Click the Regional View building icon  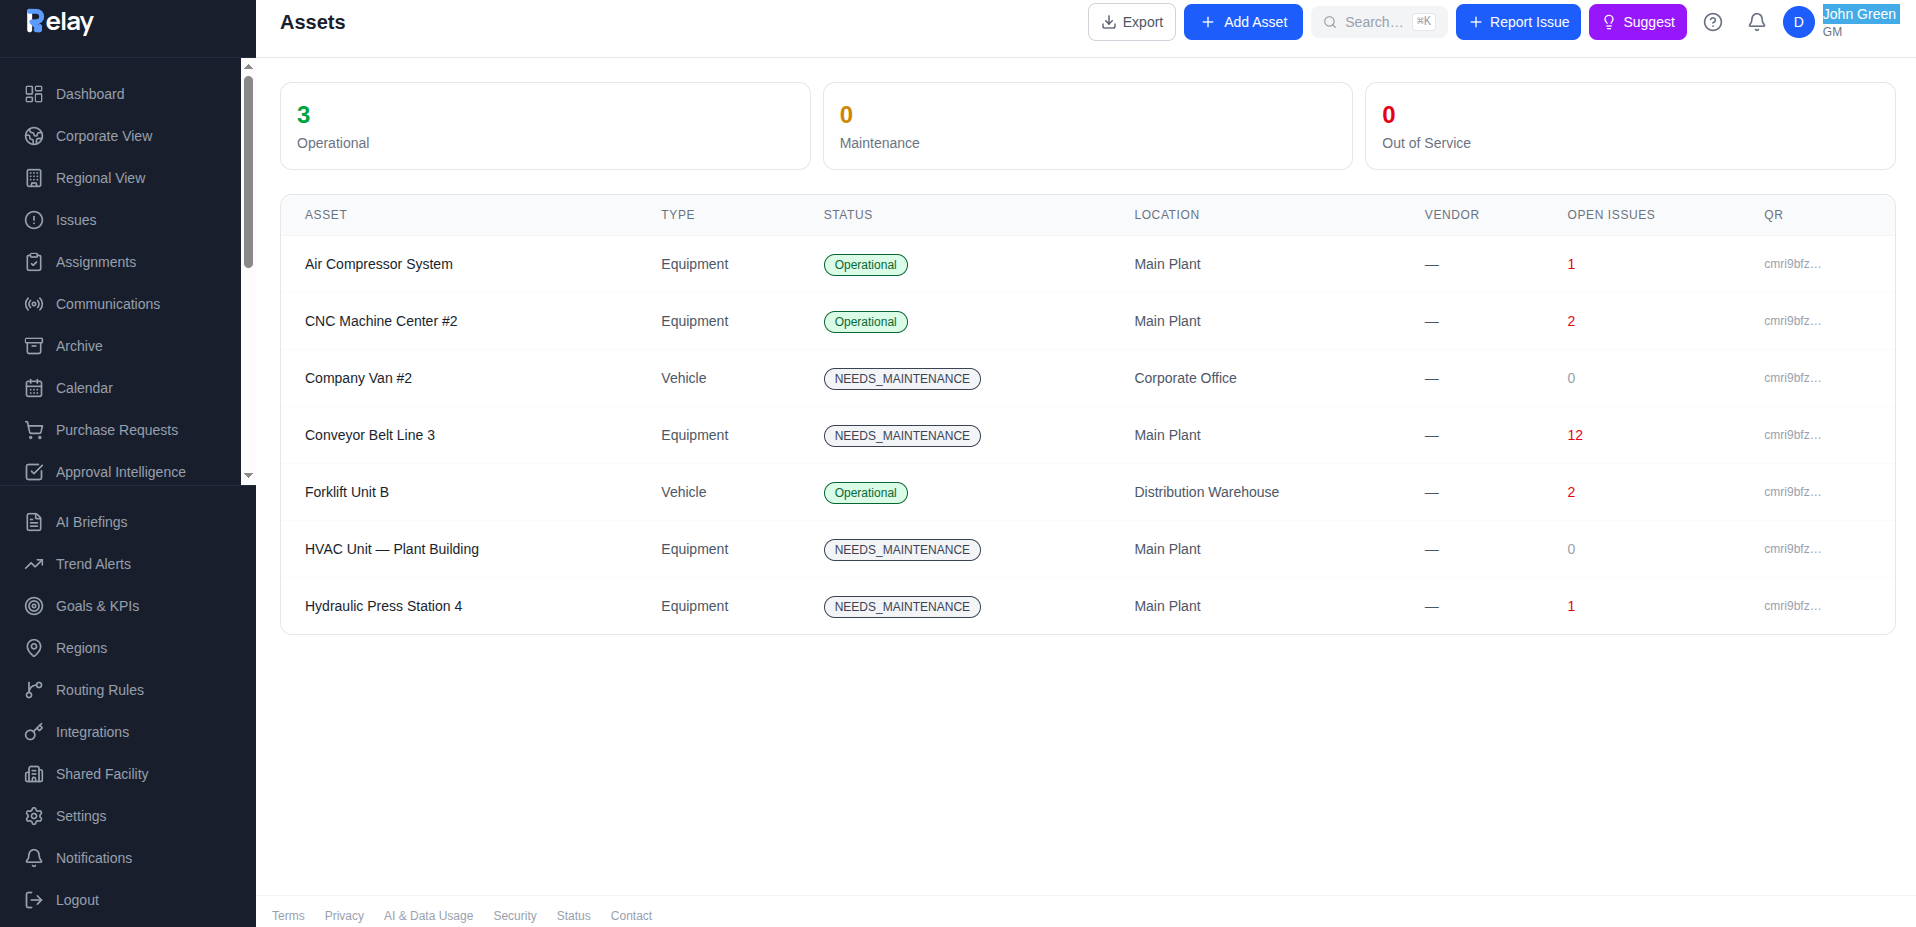34,178
